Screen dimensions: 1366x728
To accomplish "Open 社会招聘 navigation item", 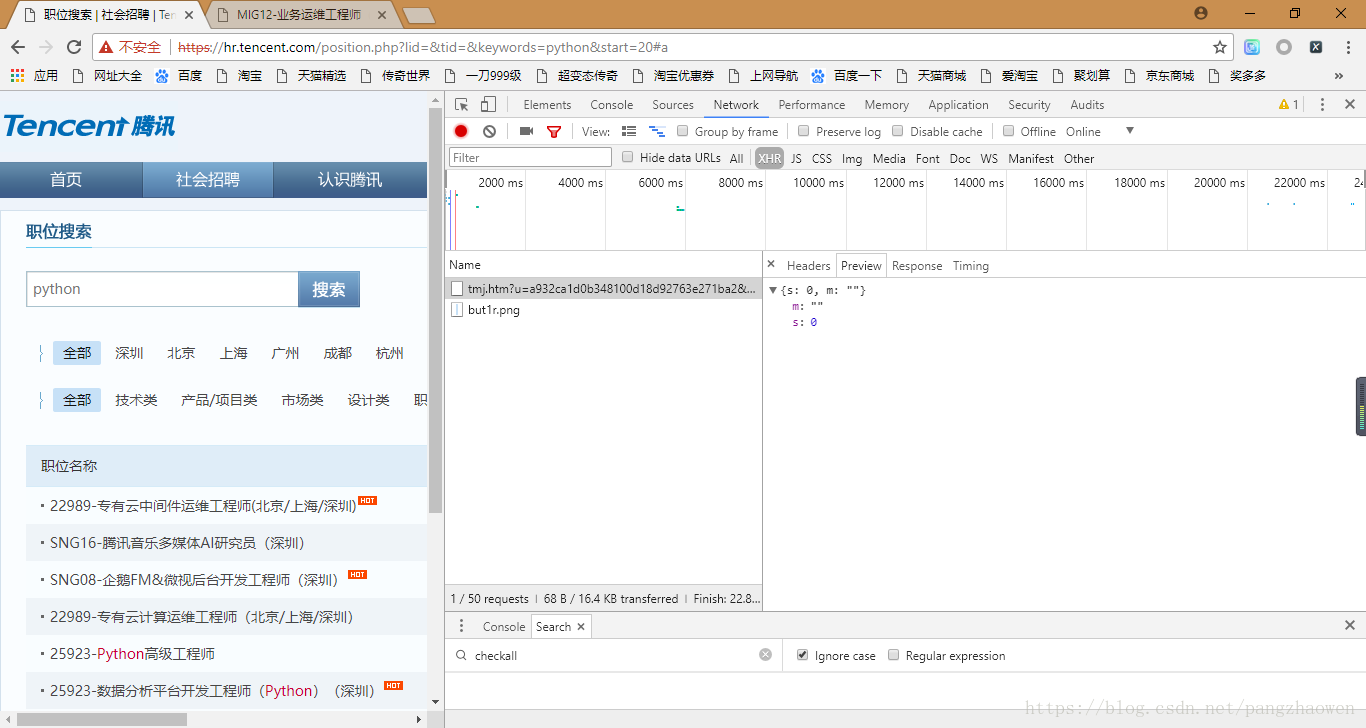I will tap(208, 179).
